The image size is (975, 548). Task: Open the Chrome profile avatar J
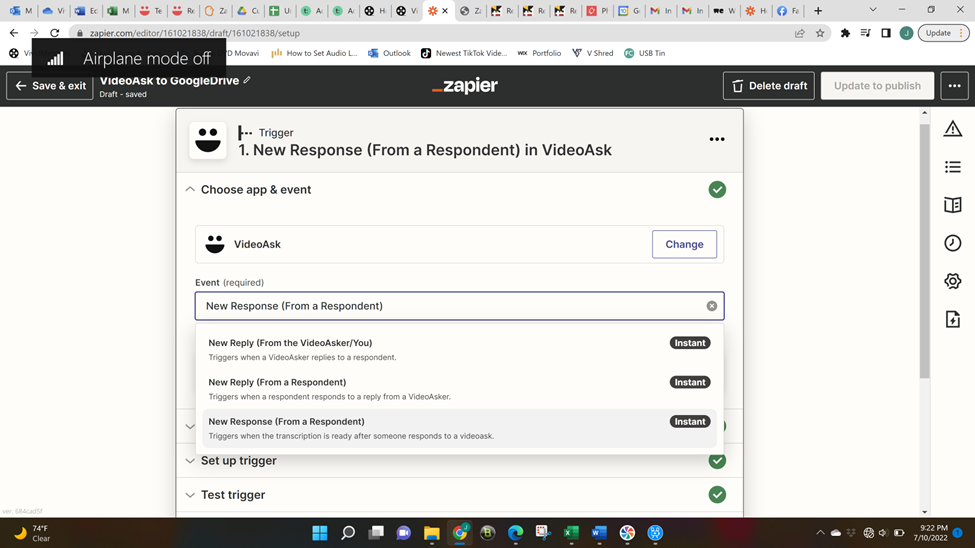coord(906,33)
